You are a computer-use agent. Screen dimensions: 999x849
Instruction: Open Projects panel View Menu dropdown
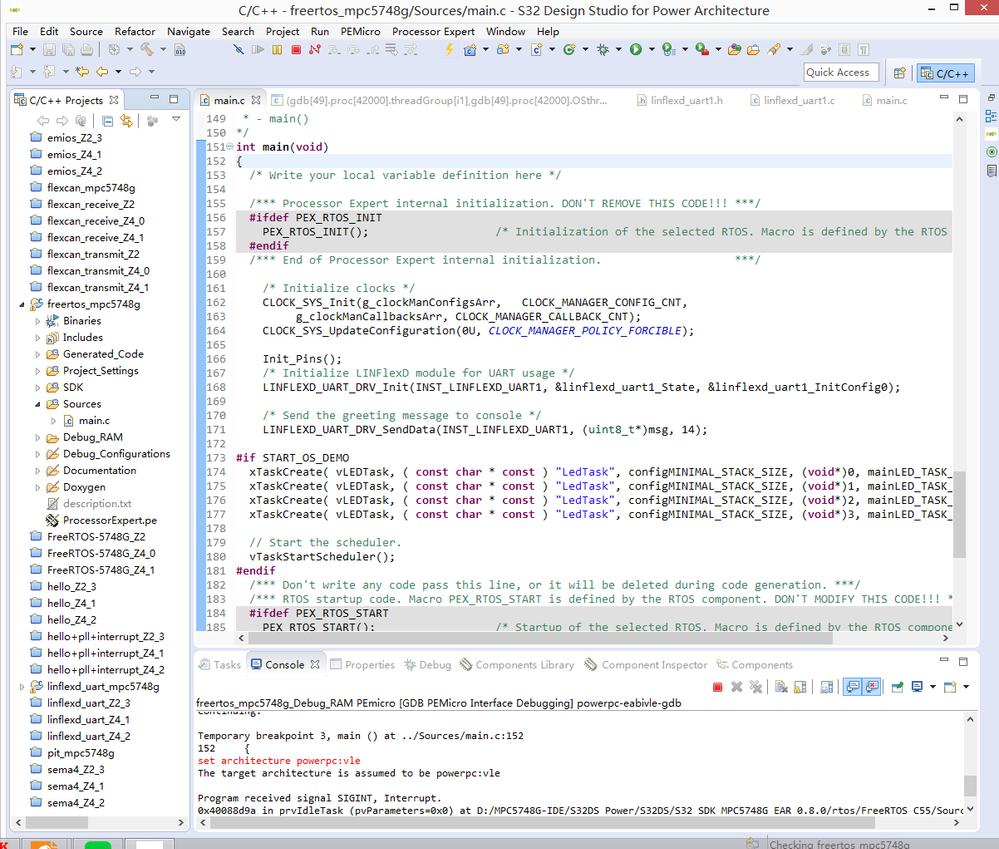pyautogui.click(x=176, y=121)
